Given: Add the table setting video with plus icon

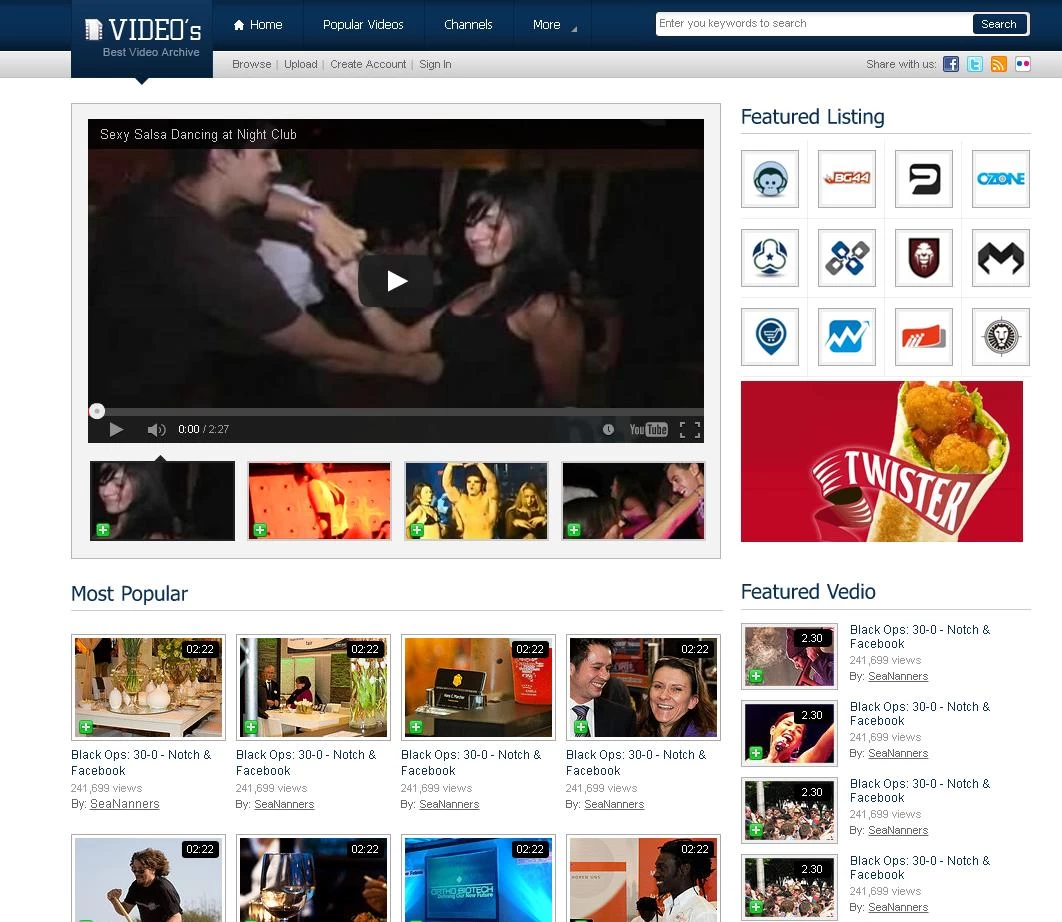Looking at the screenshot, I should pyautogui.click(x=86, y=727).
